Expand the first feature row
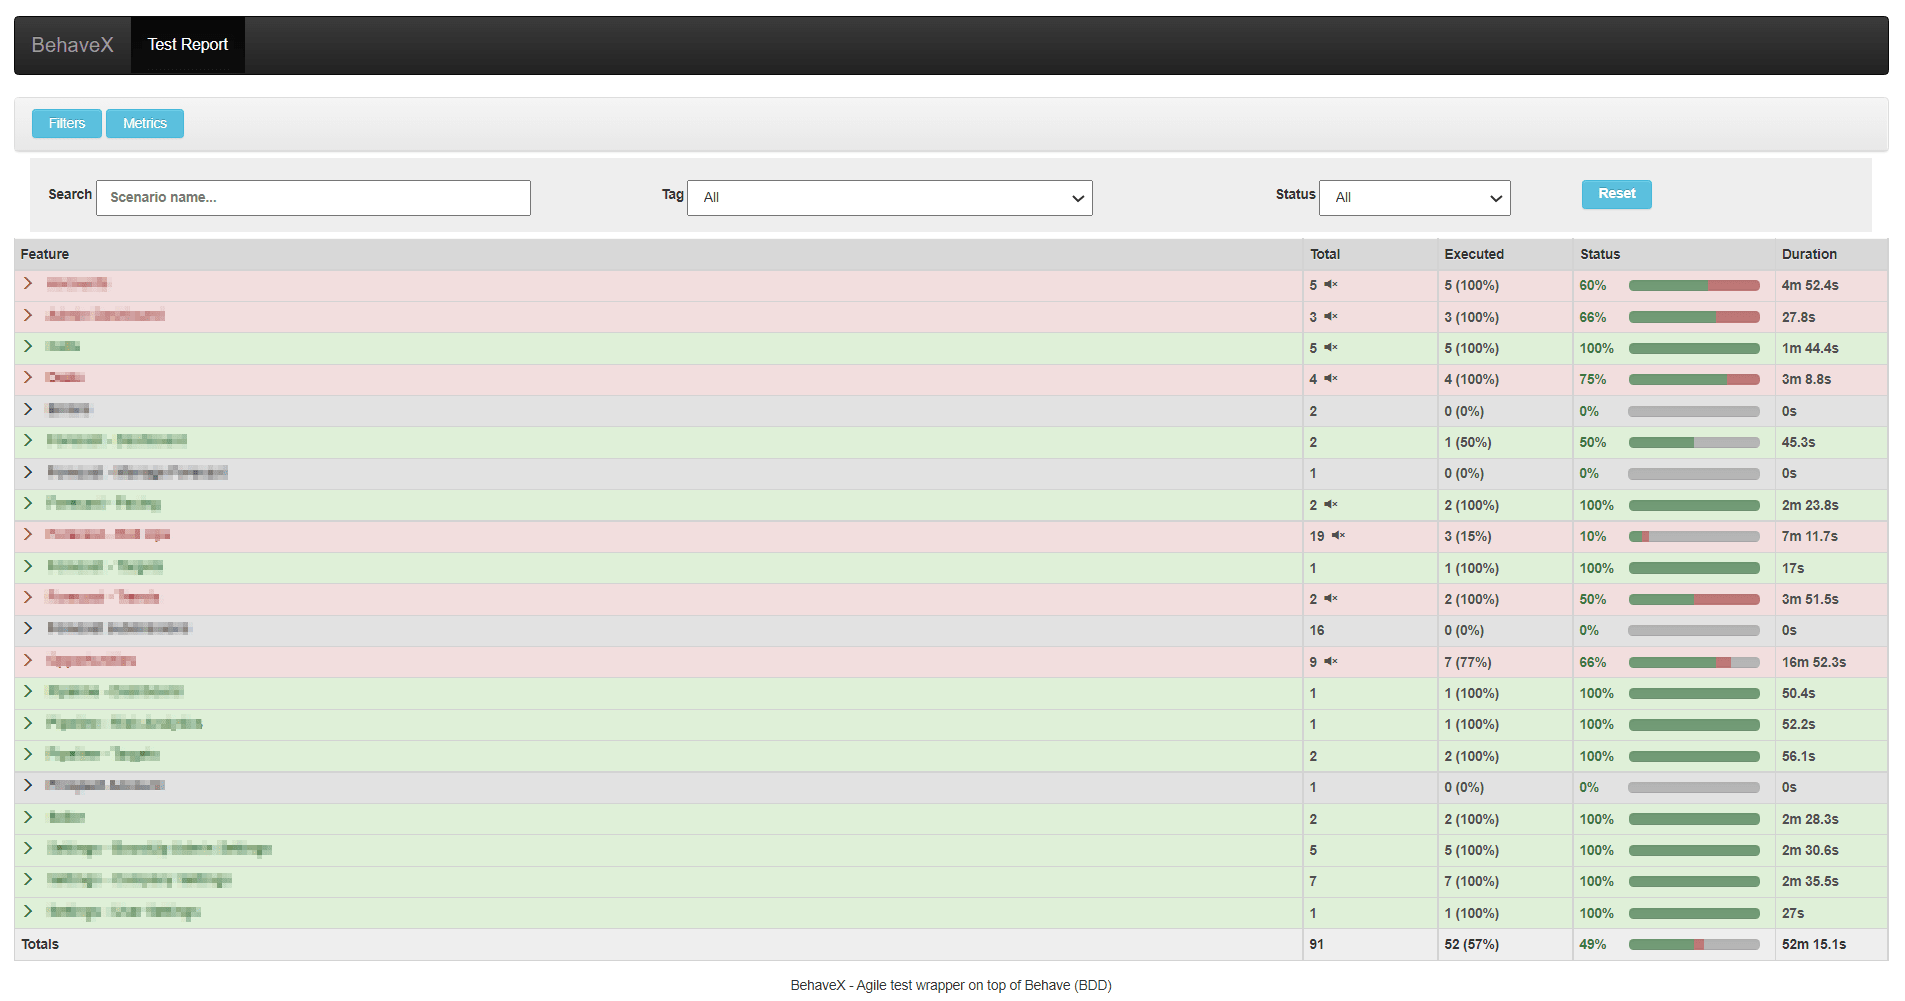This screenshot has height=1001, width=1905. coord(27,284)
